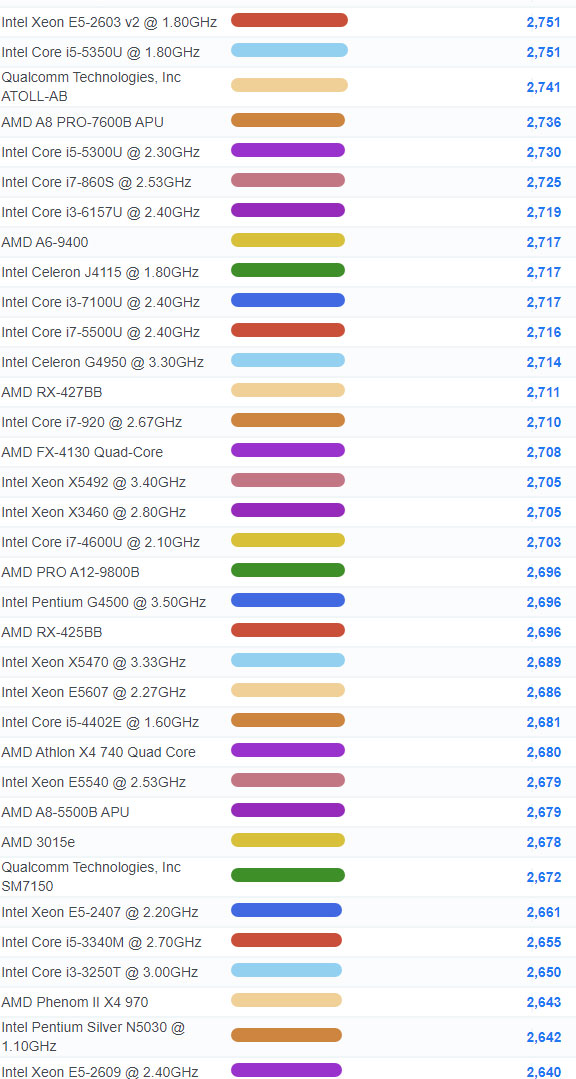The image size is (576, 1079).
Task: Click the Intel Xeon E5540 @ 2.53GHz name
Action: click(94, 782)
